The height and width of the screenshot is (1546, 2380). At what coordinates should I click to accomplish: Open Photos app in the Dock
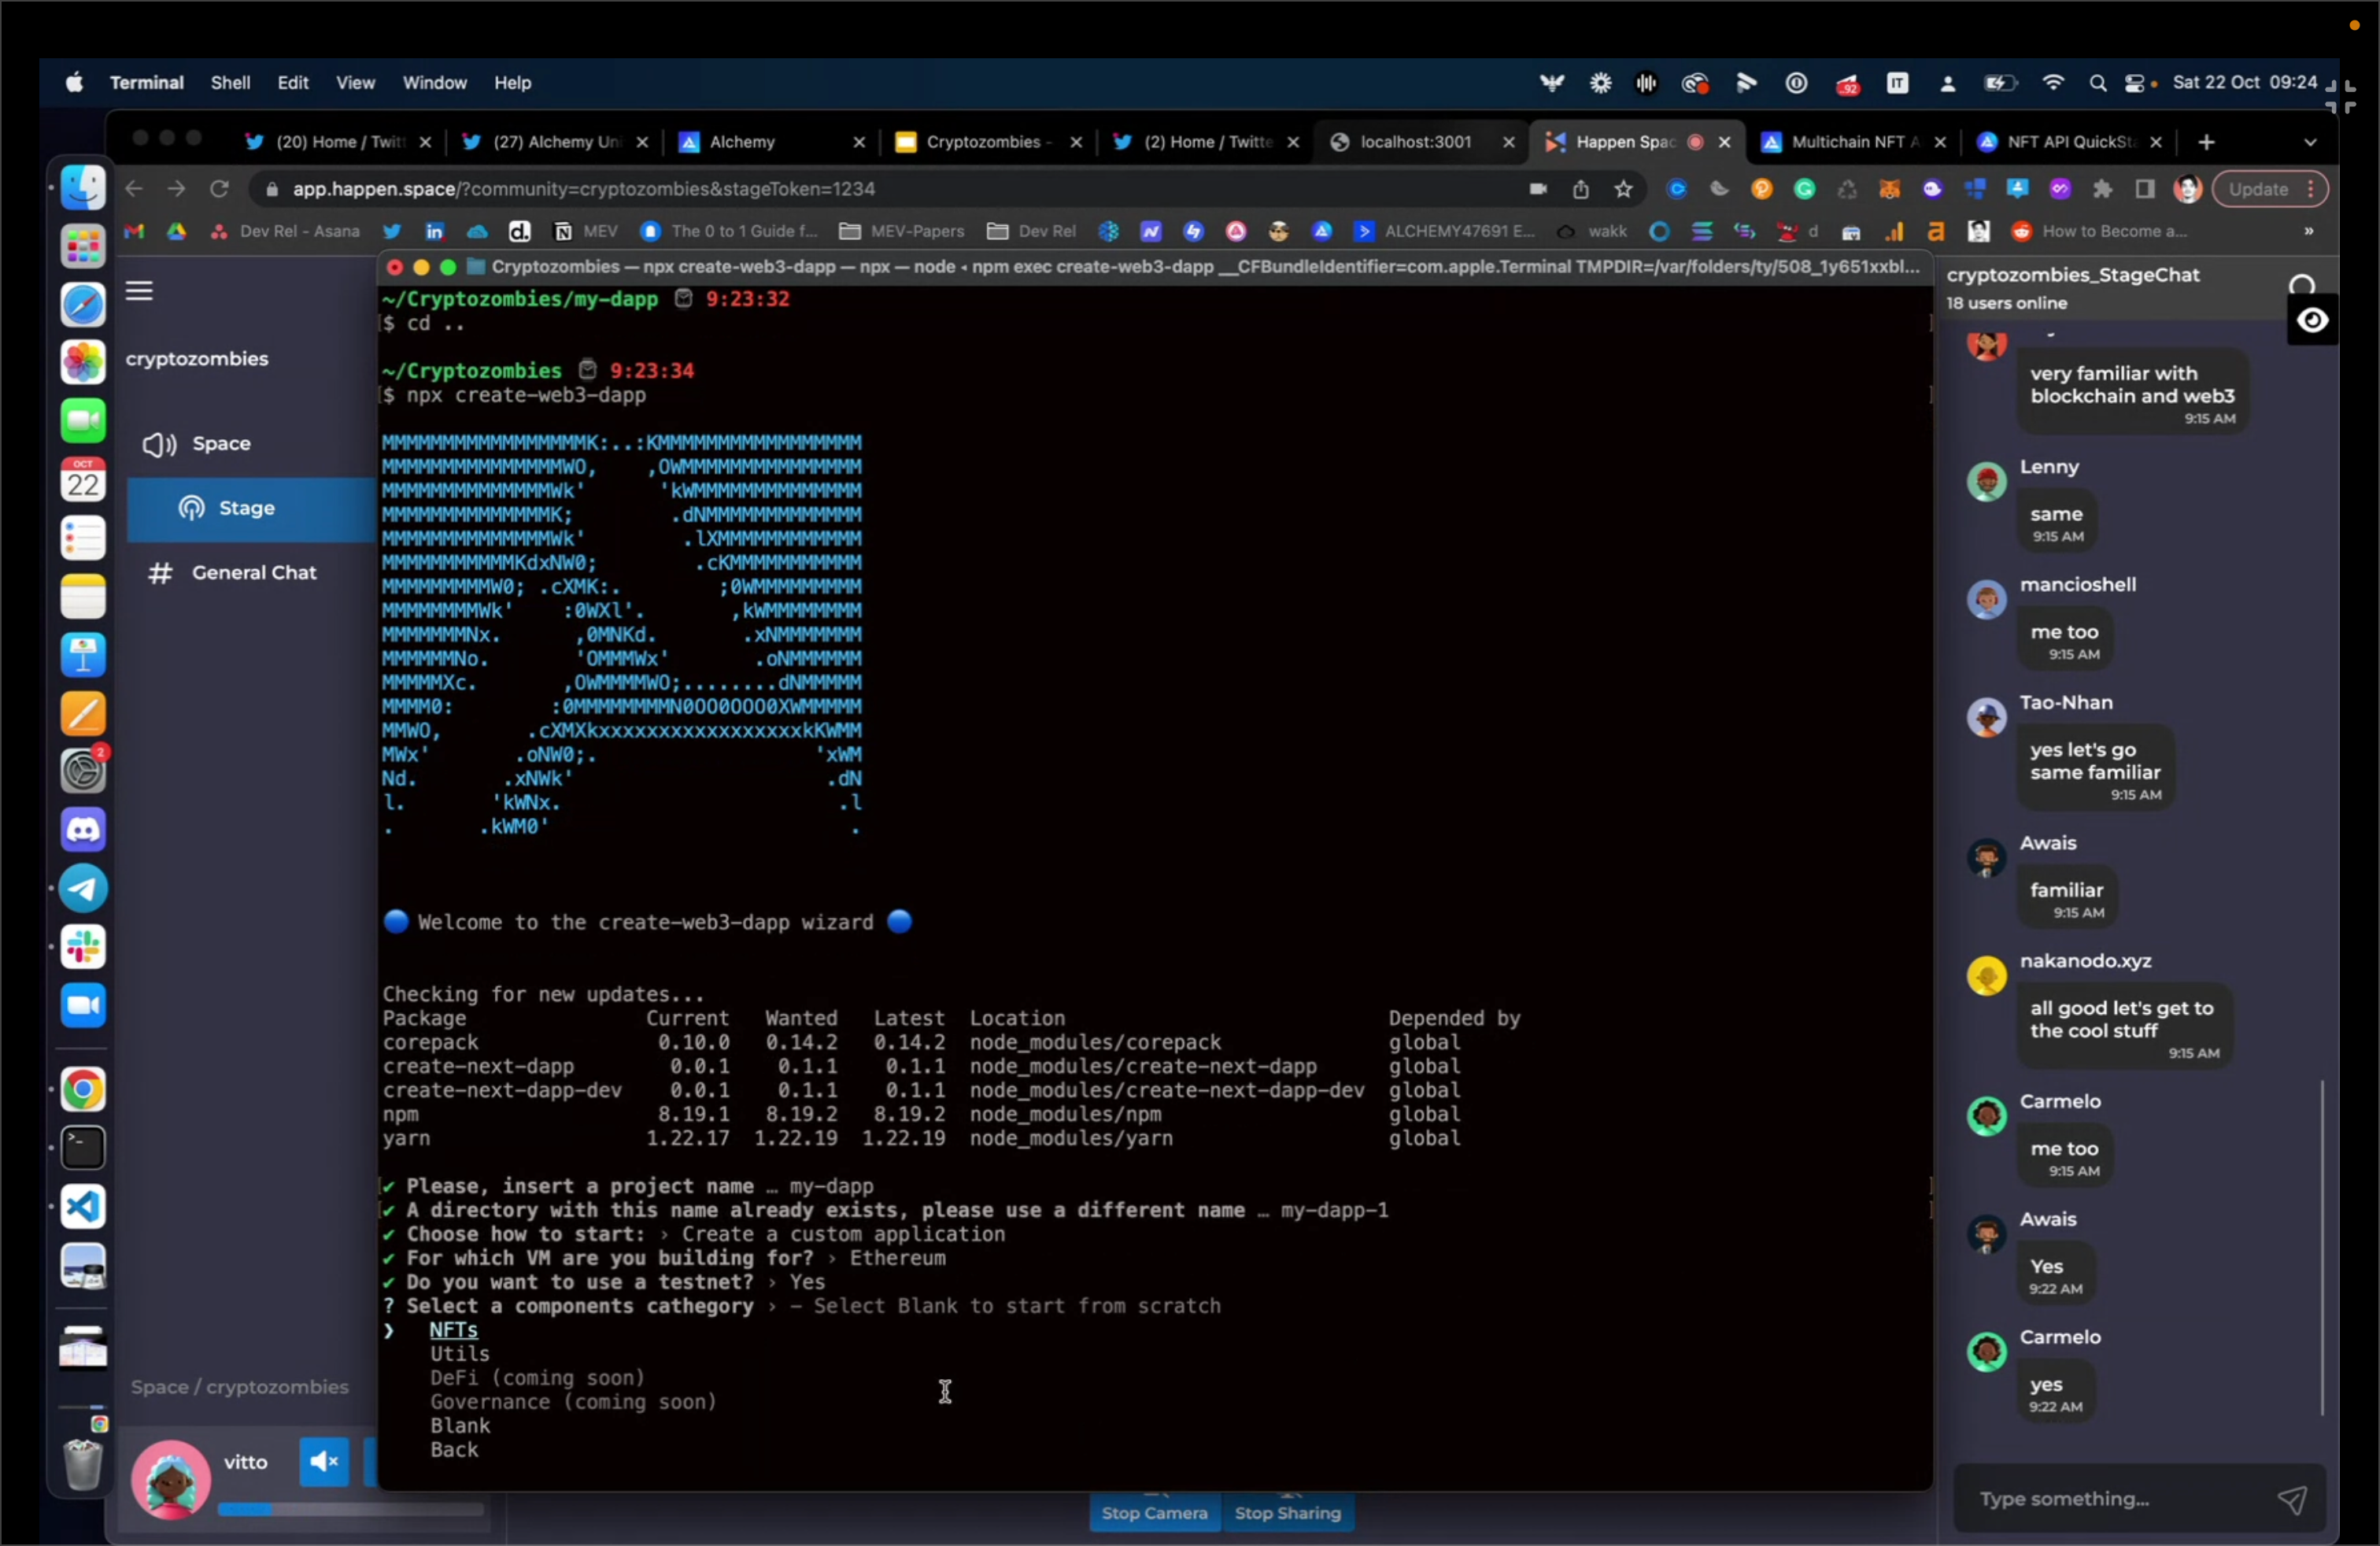coord(83,362)
